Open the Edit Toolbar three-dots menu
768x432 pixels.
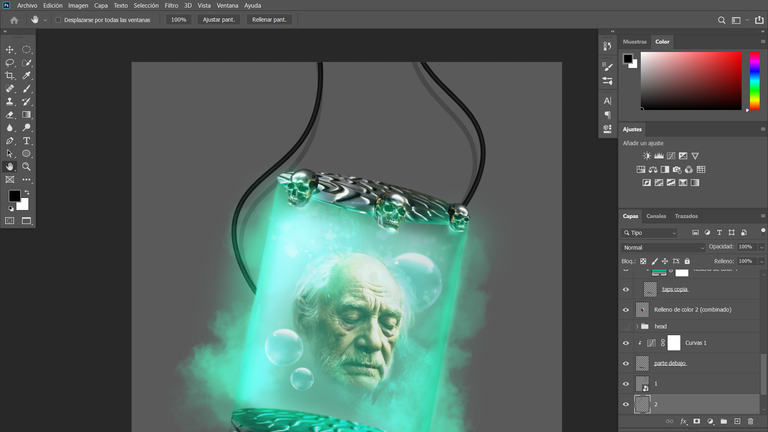click(26, 180)
